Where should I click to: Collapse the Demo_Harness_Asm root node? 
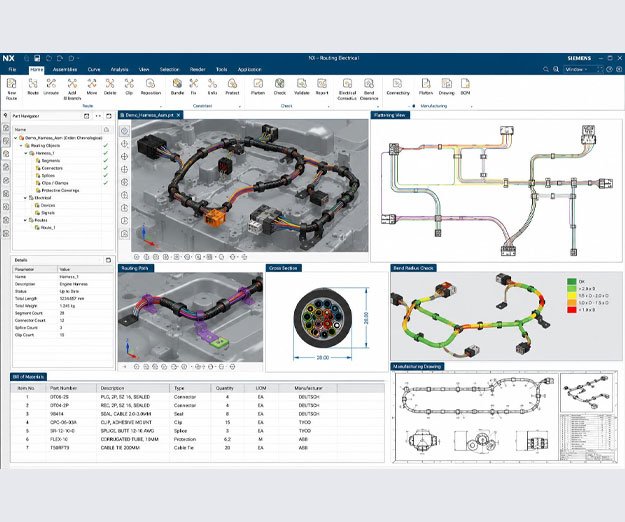click(16, 138)
